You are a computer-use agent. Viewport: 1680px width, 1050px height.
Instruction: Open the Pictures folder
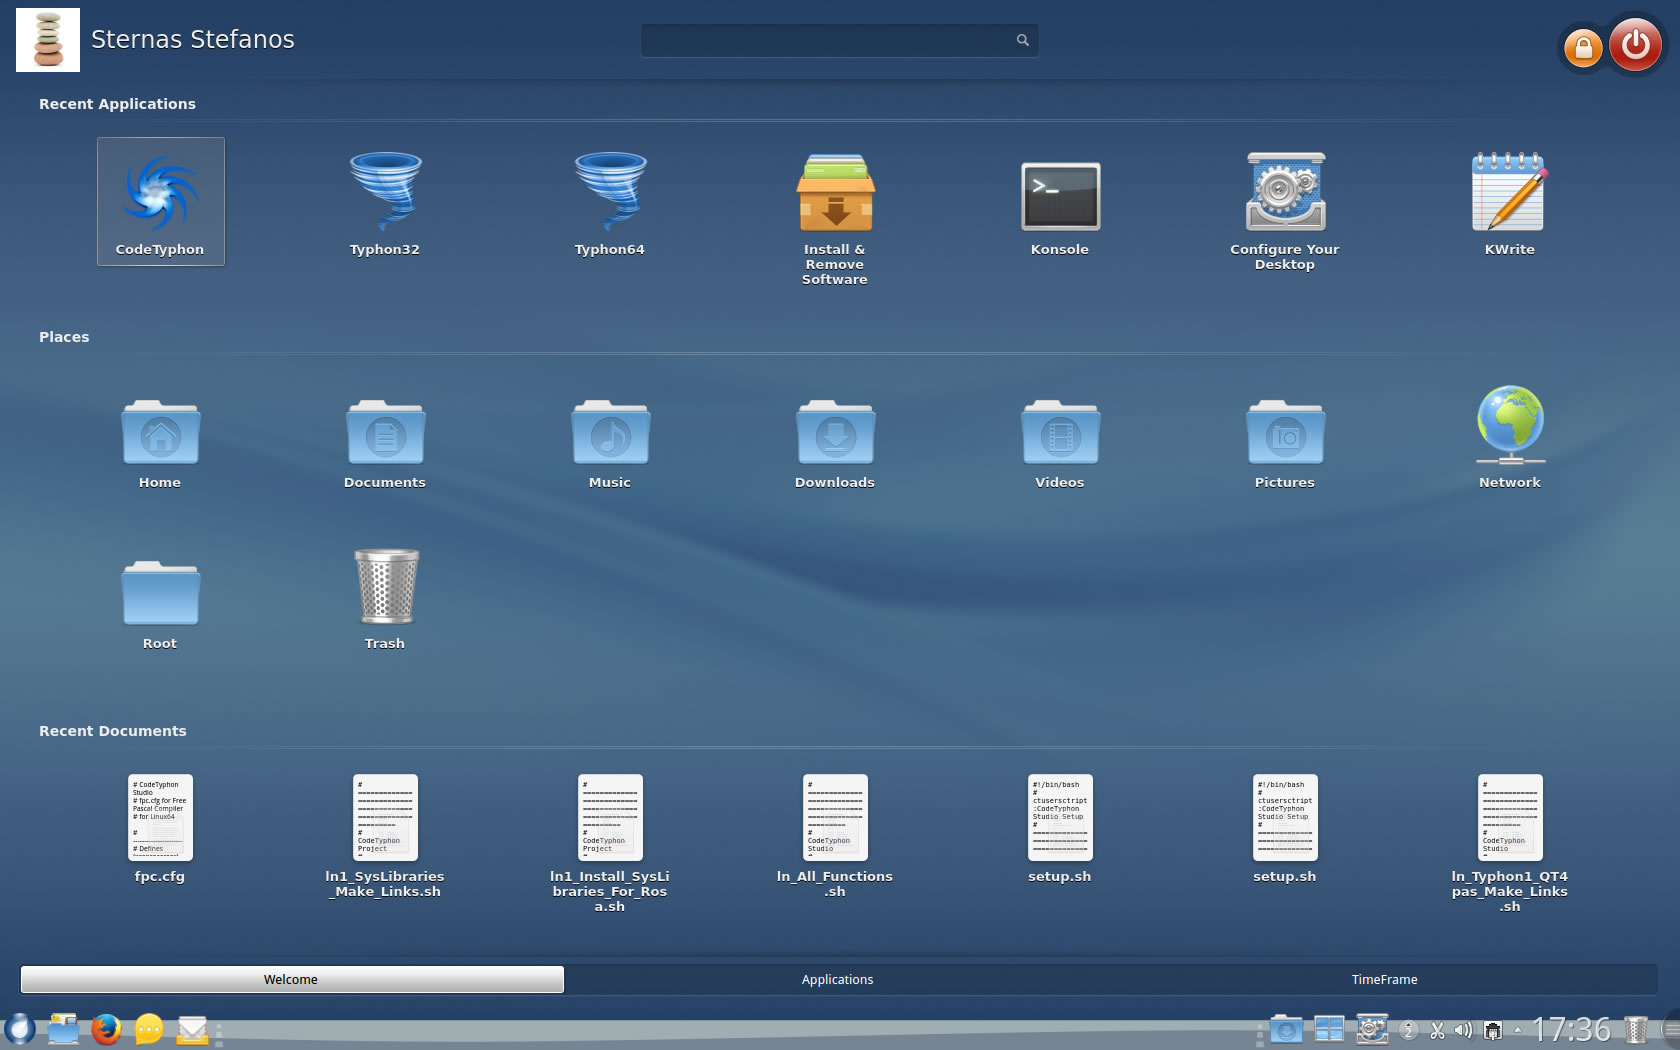click(x=1285, y=443)
